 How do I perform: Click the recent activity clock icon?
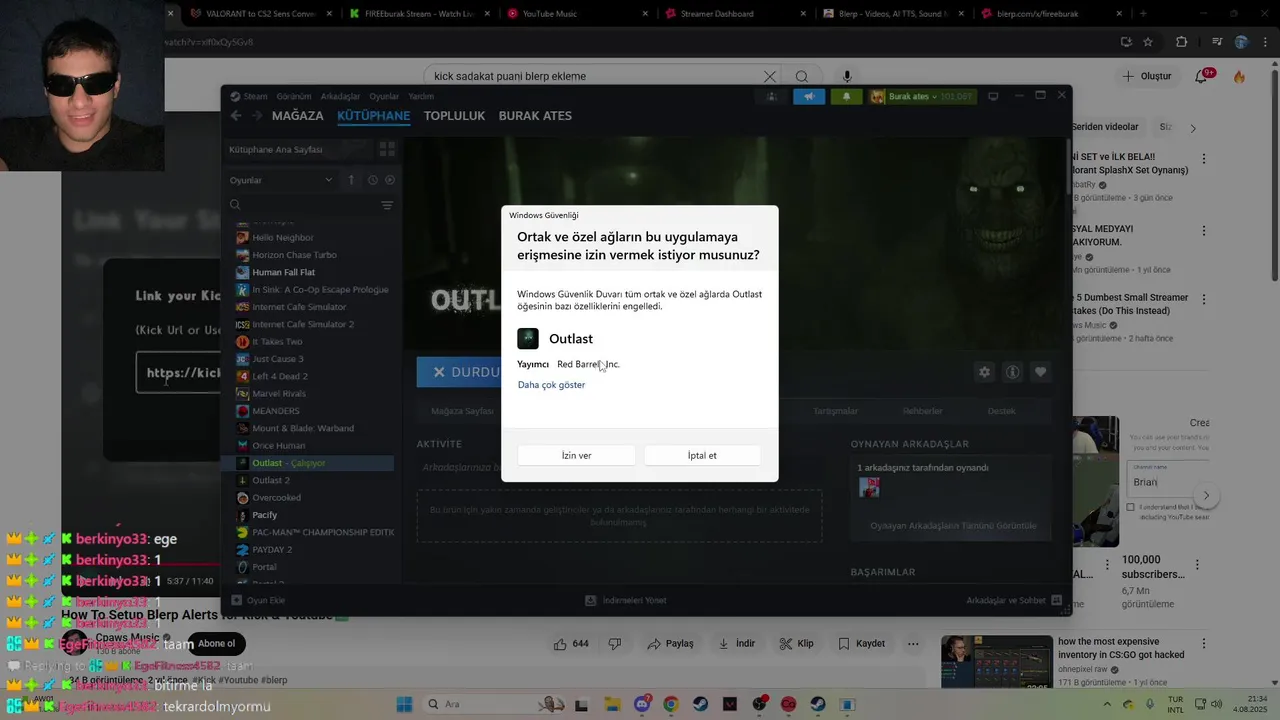373,180
